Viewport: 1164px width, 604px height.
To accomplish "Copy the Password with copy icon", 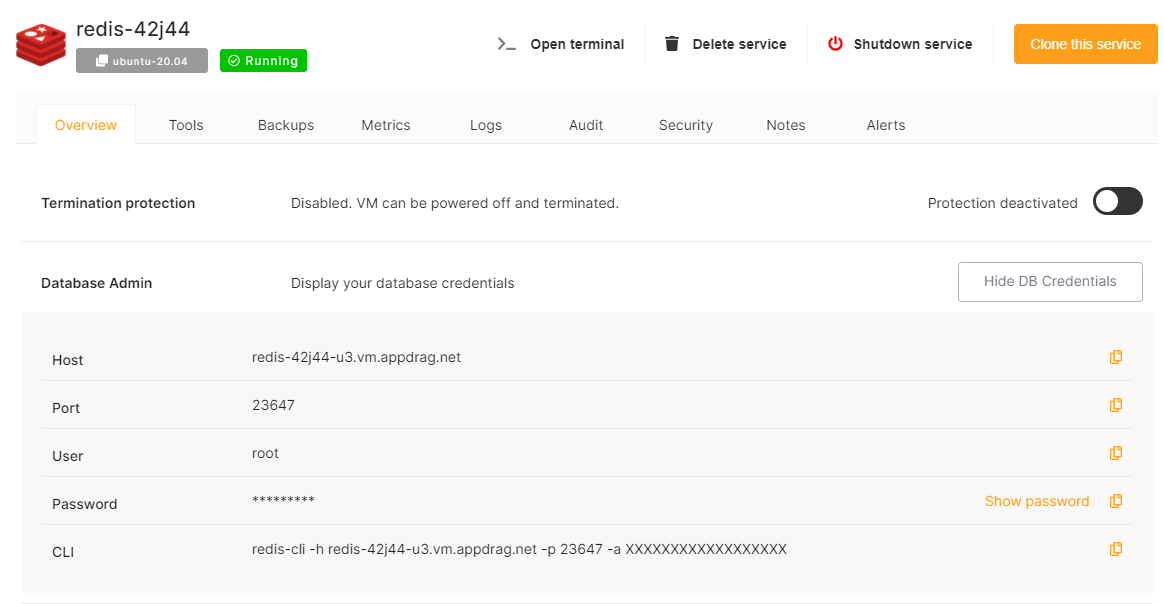I will [x=1116, y=501].
